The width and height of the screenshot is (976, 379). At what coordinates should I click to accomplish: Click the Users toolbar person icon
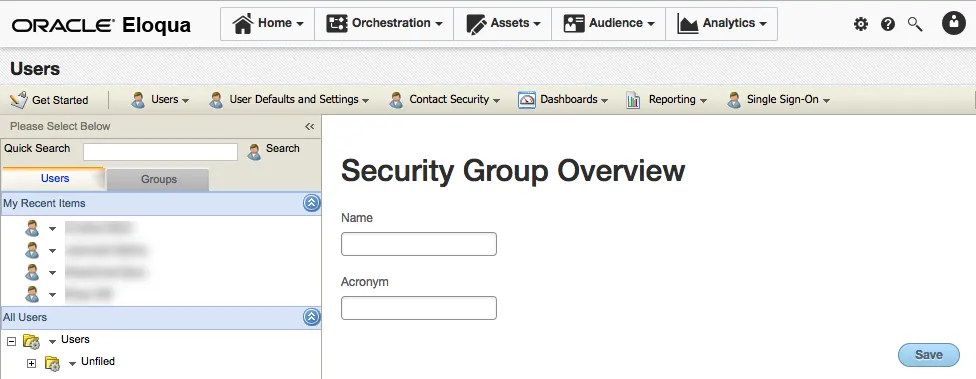coord(138,100)
